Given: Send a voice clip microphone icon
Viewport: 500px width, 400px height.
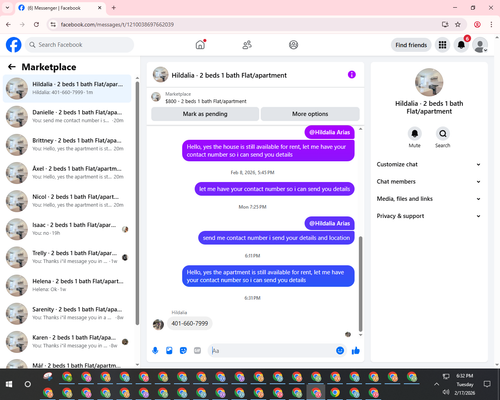Looking at the screenshot, I should click(155, 351).
